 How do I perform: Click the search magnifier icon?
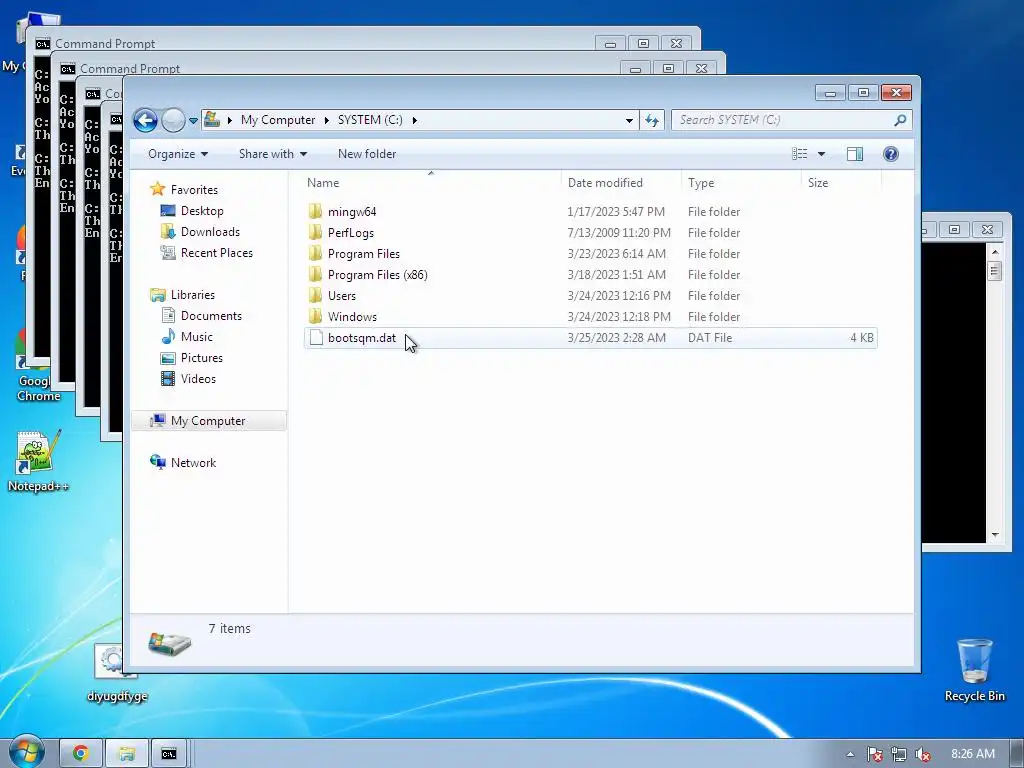point(900,120)
